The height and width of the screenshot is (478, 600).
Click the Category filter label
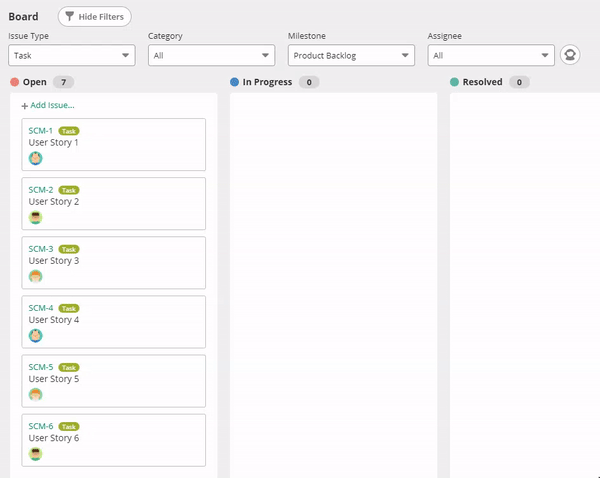165,36
